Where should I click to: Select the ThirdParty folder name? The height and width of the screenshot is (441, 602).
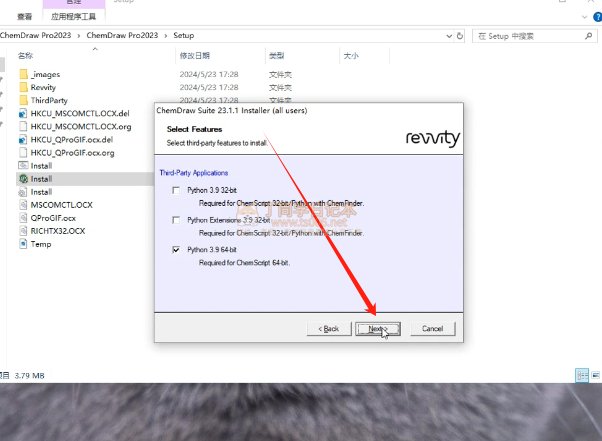click(x=49, y=101)
